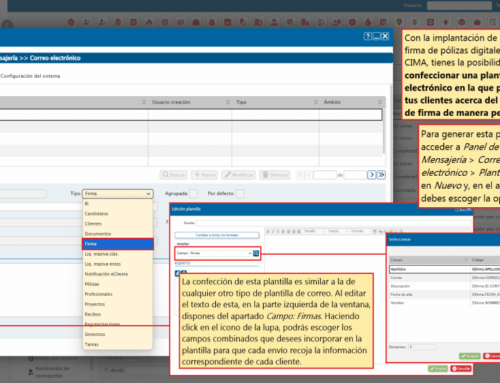Go to first page double arrow
The height and width of the screenshot is (383, 500).
(300, 175)
